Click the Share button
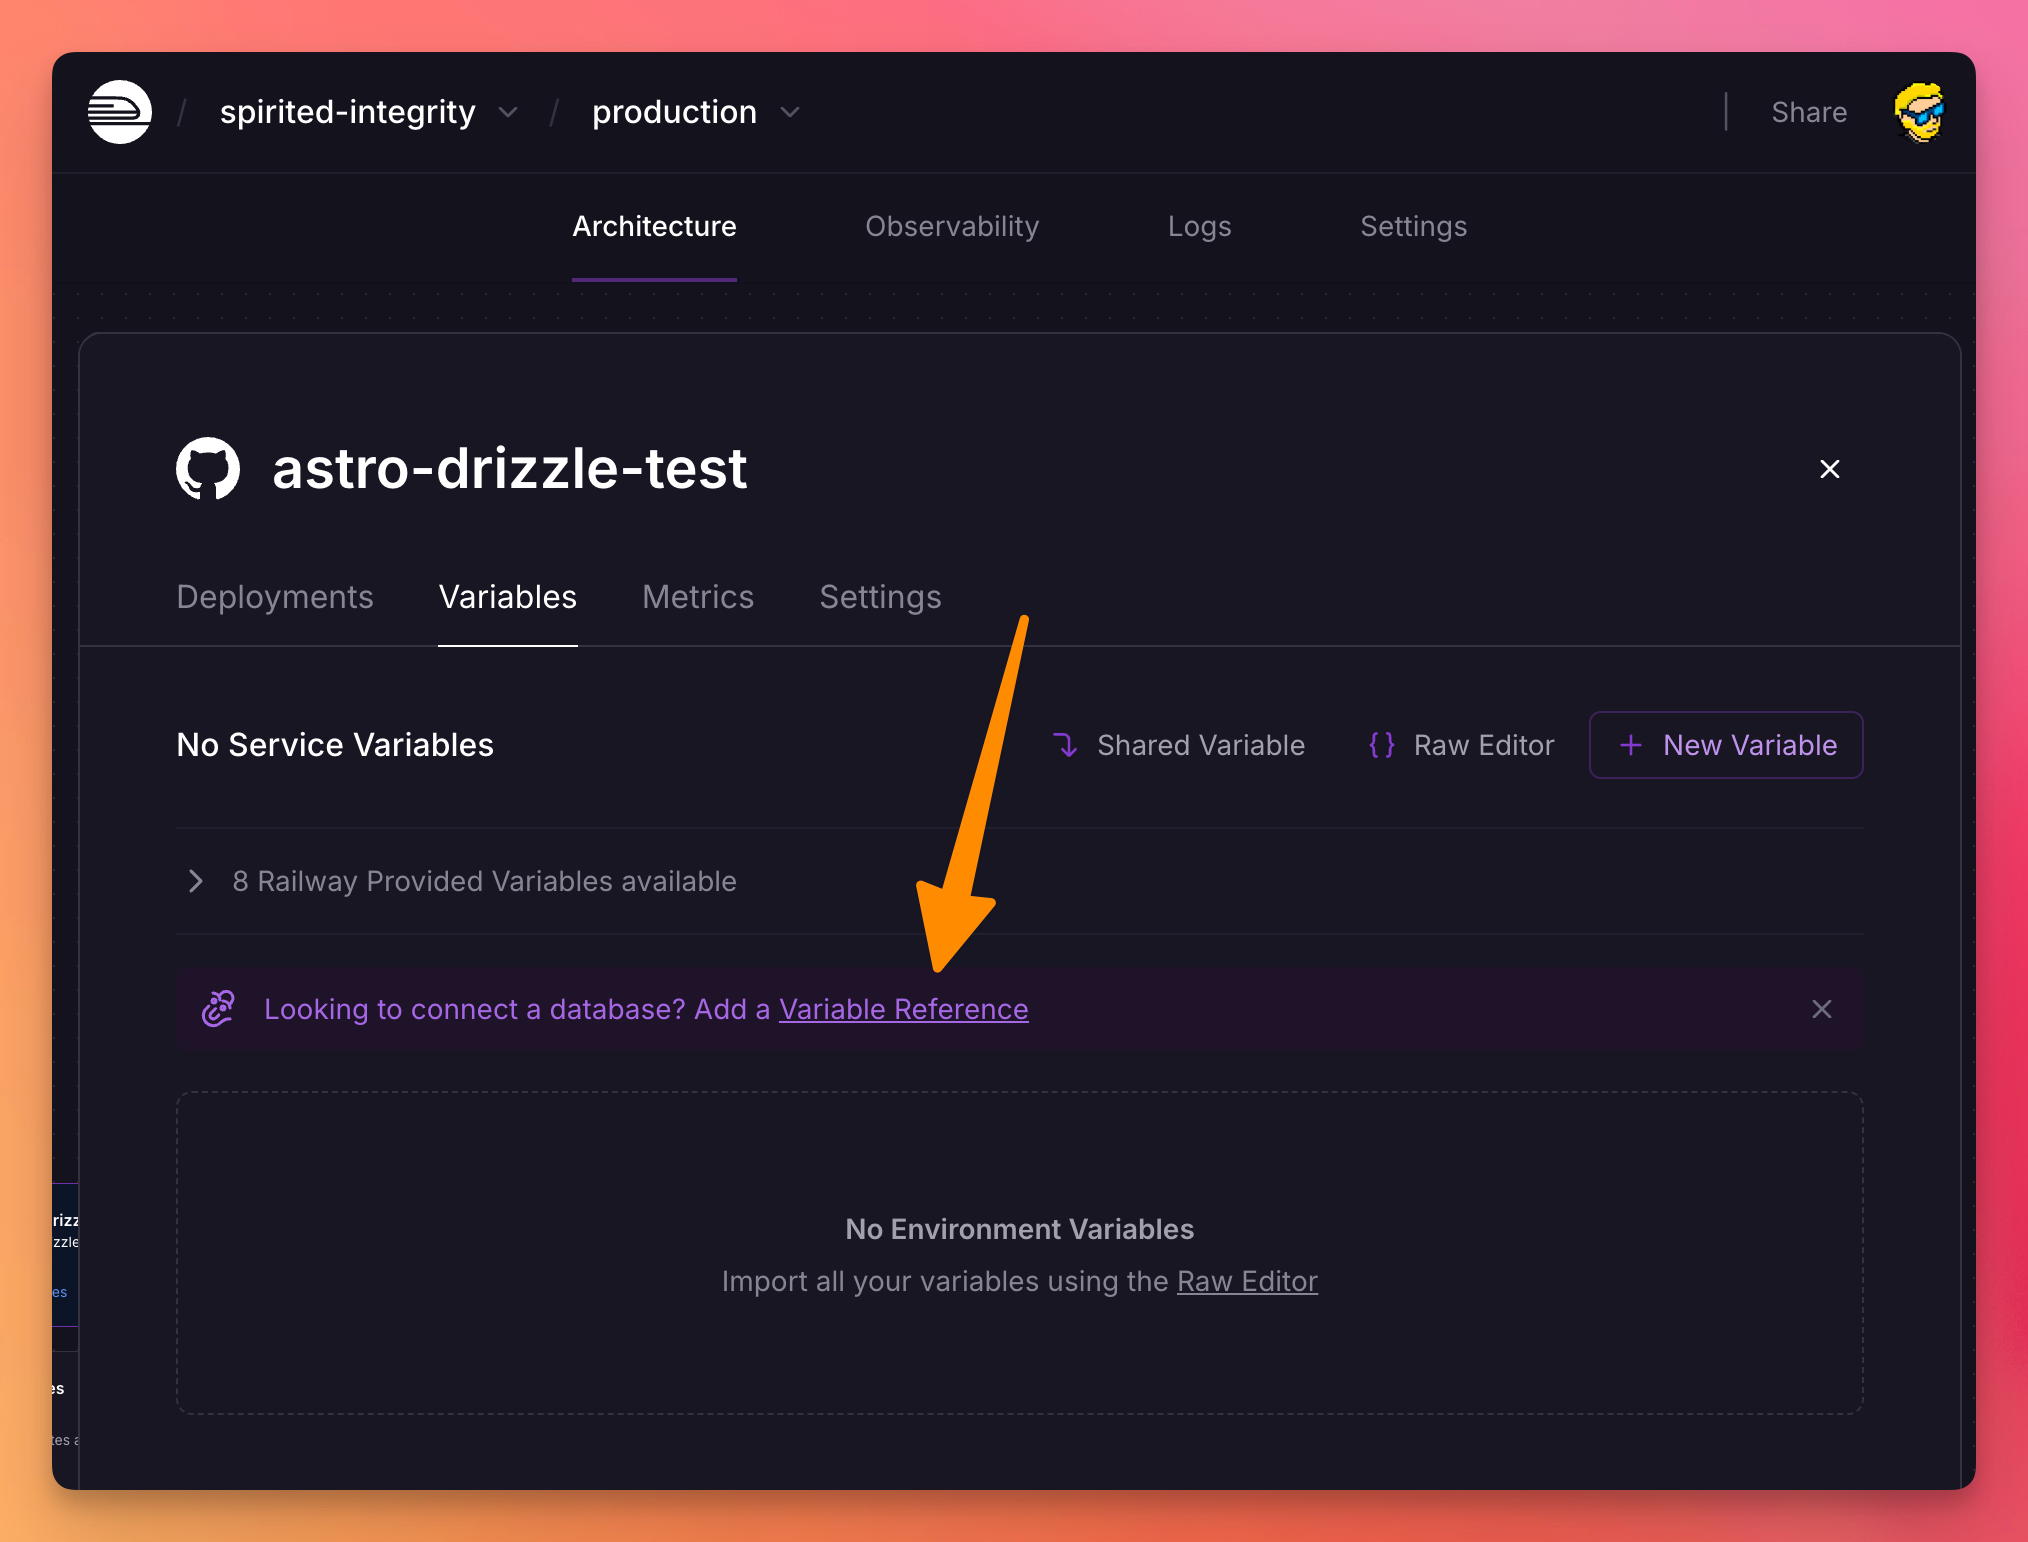 click(x=1808, y=112)
